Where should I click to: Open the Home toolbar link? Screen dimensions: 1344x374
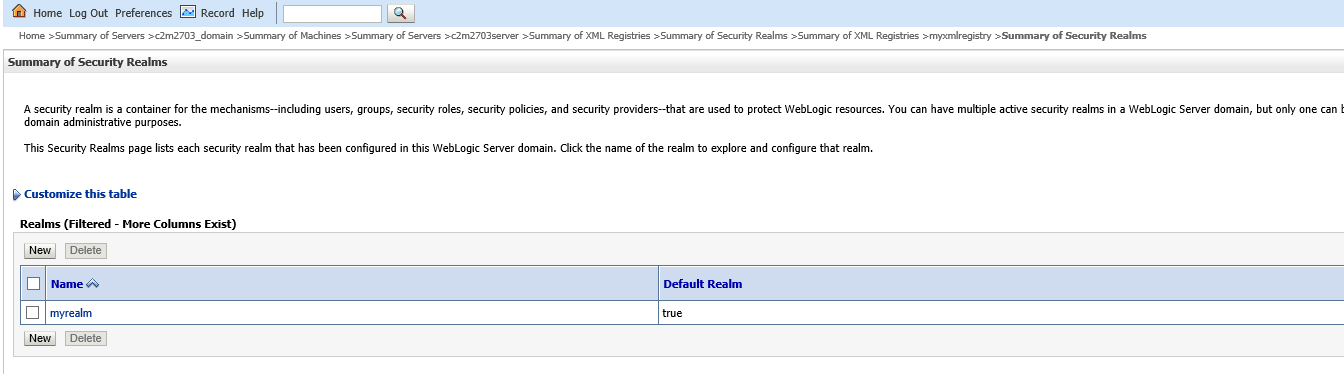coord(47,13)
